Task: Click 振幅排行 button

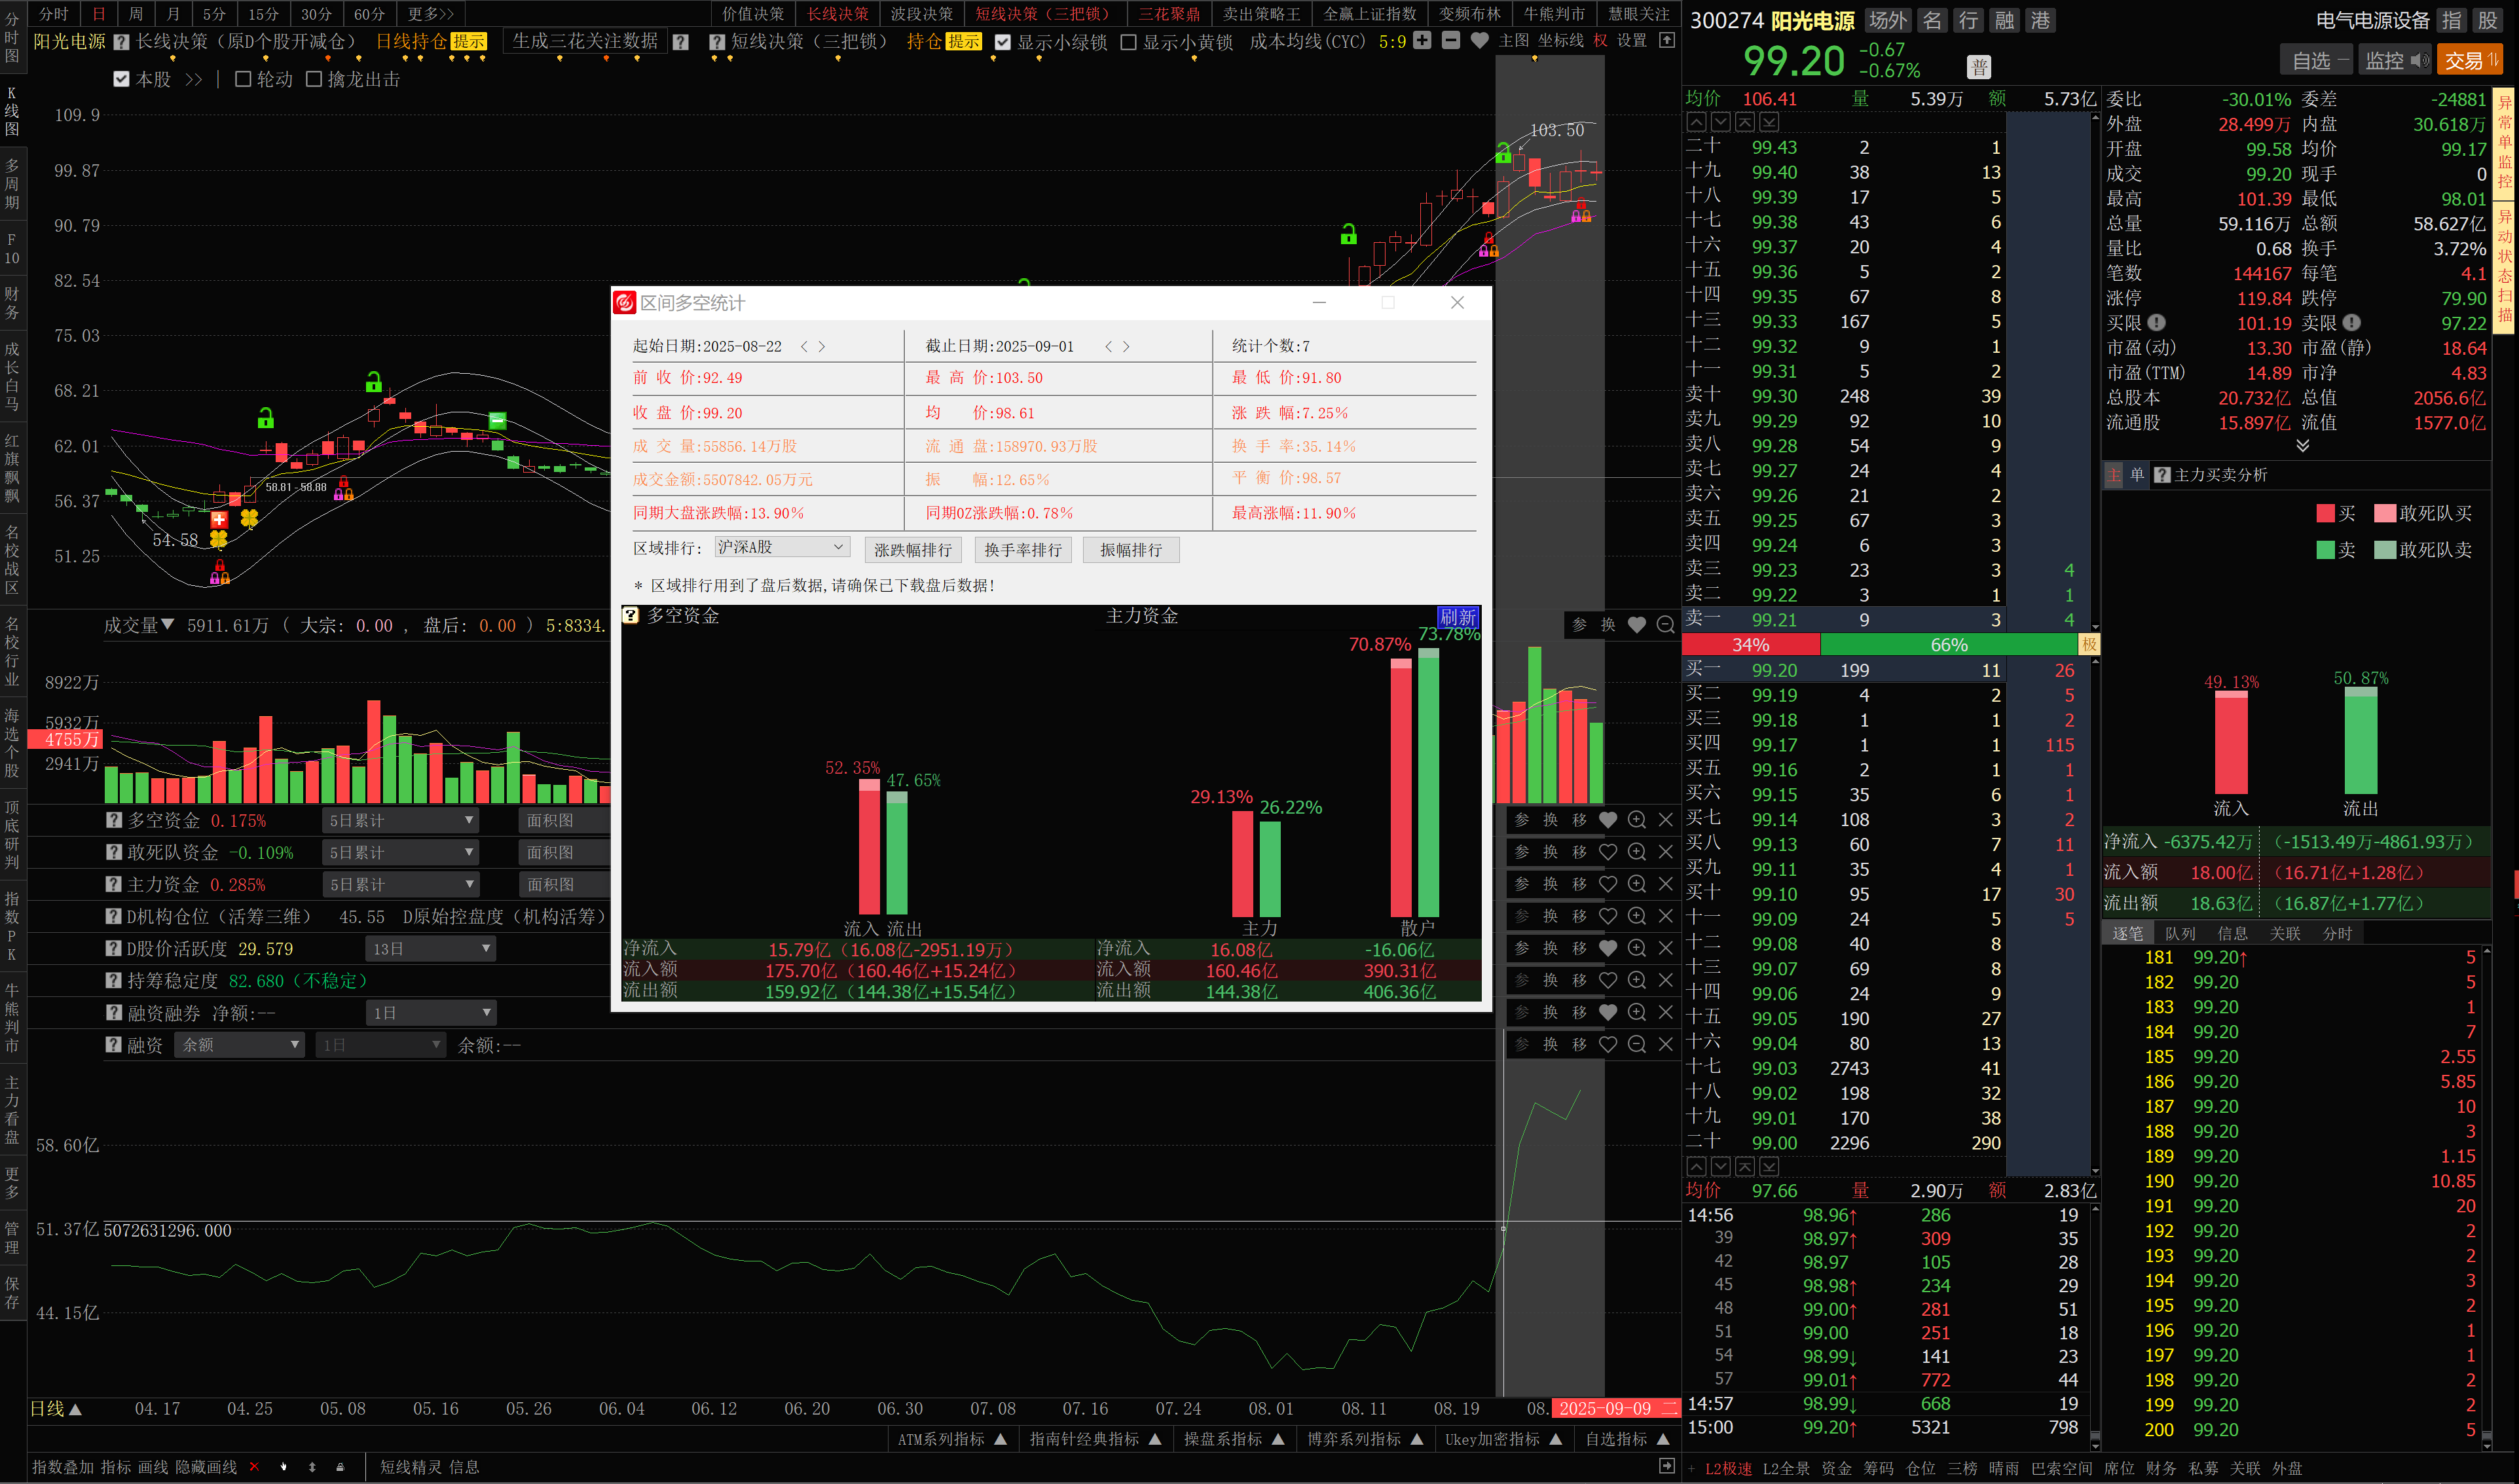Action: (1131, 550)
